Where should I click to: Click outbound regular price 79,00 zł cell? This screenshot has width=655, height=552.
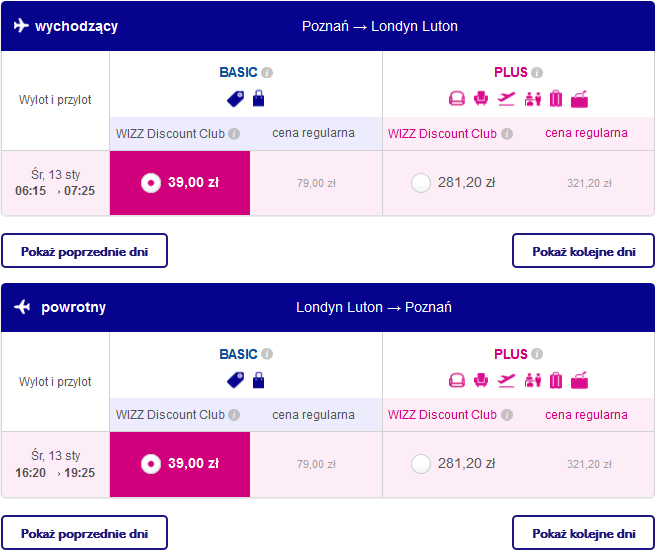point(316,183)
